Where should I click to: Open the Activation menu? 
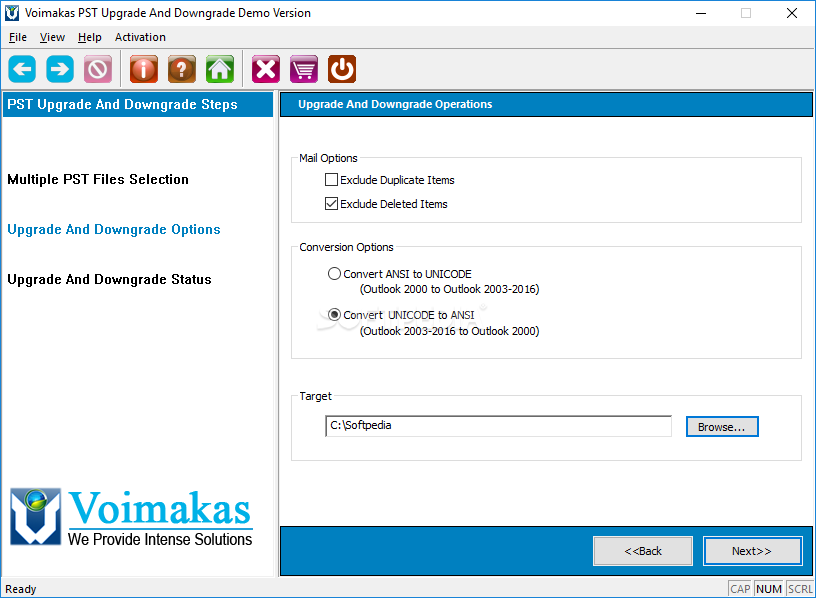pyautogui.click(x=140, y=37)
